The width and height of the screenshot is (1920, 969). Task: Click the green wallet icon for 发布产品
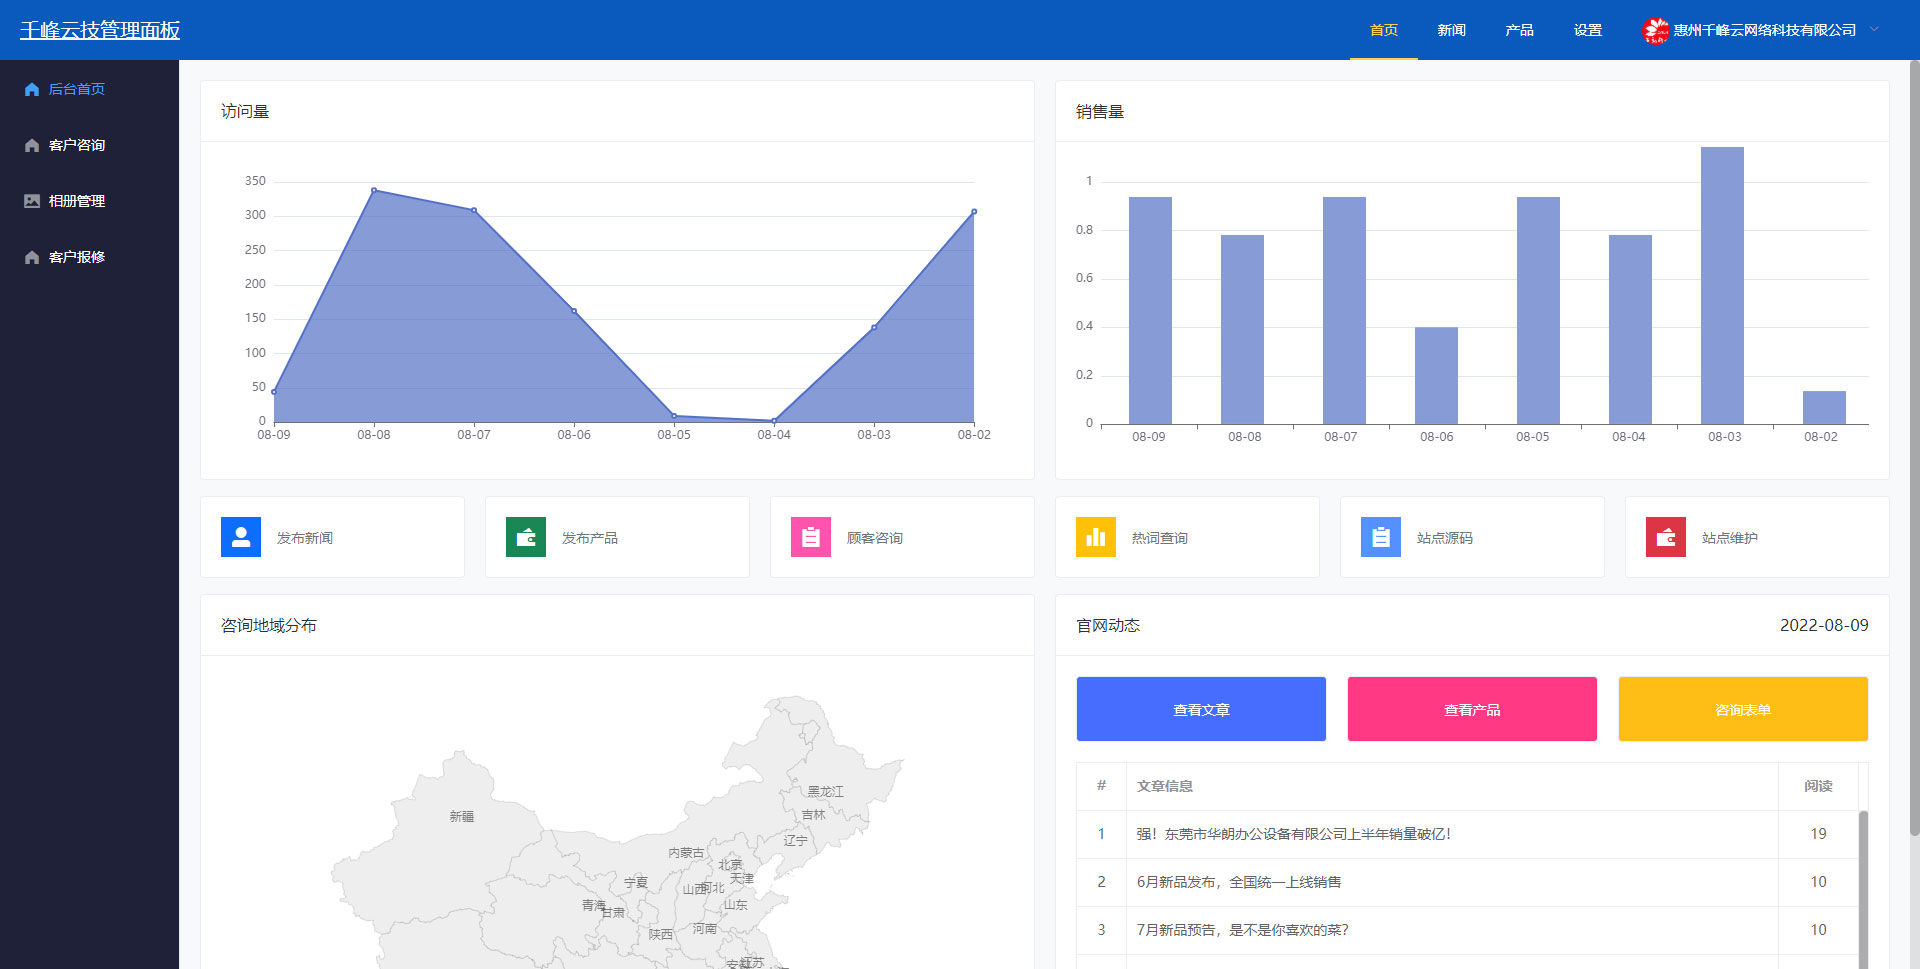(x=526, y=537)
